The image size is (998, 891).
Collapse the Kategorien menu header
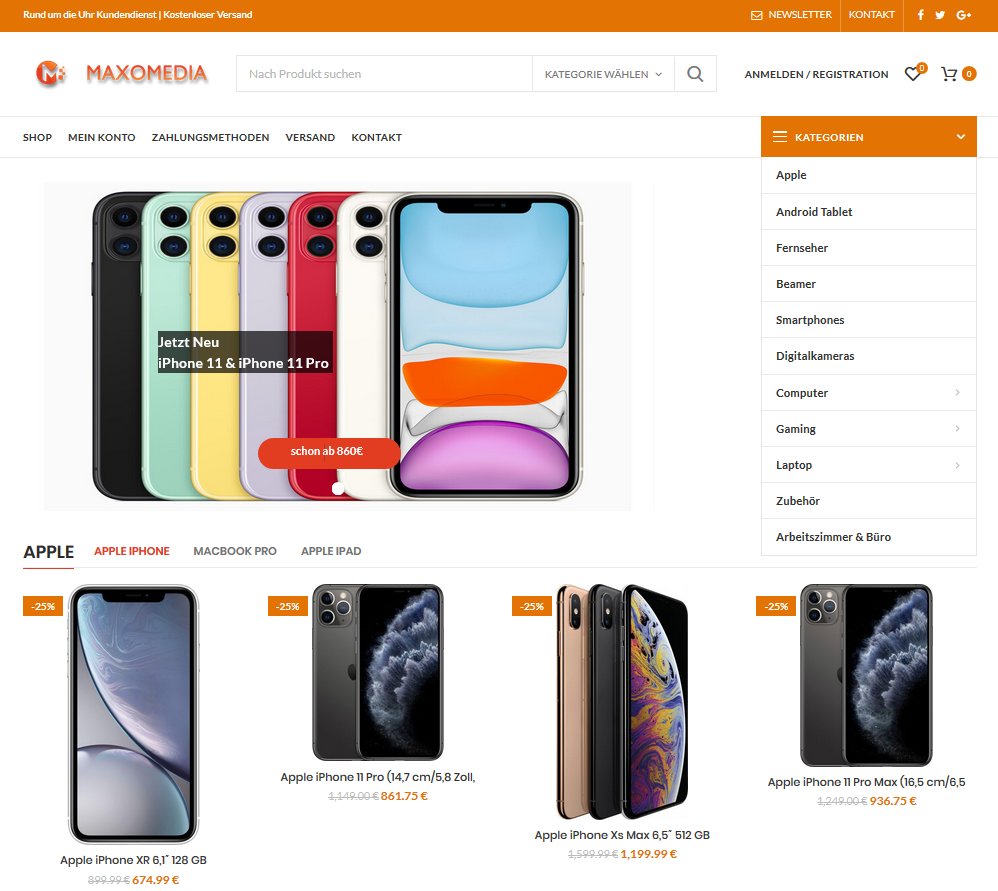click(x=868, y=137)
